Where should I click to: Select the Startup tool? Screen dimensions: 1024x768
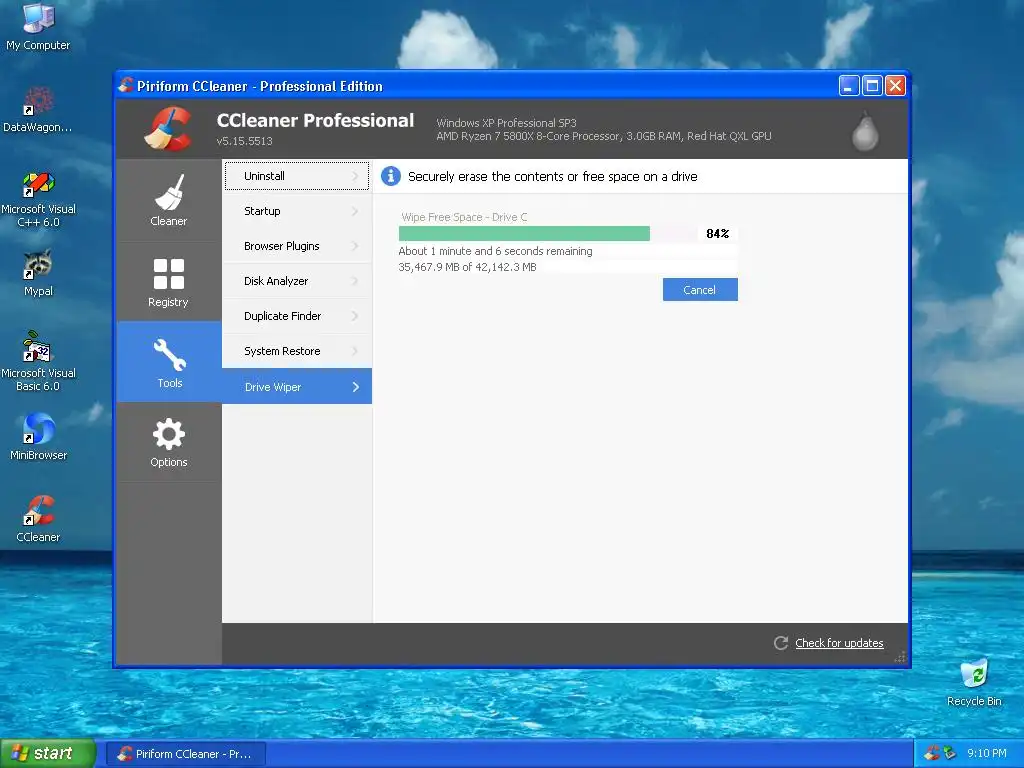click(296, 211)
